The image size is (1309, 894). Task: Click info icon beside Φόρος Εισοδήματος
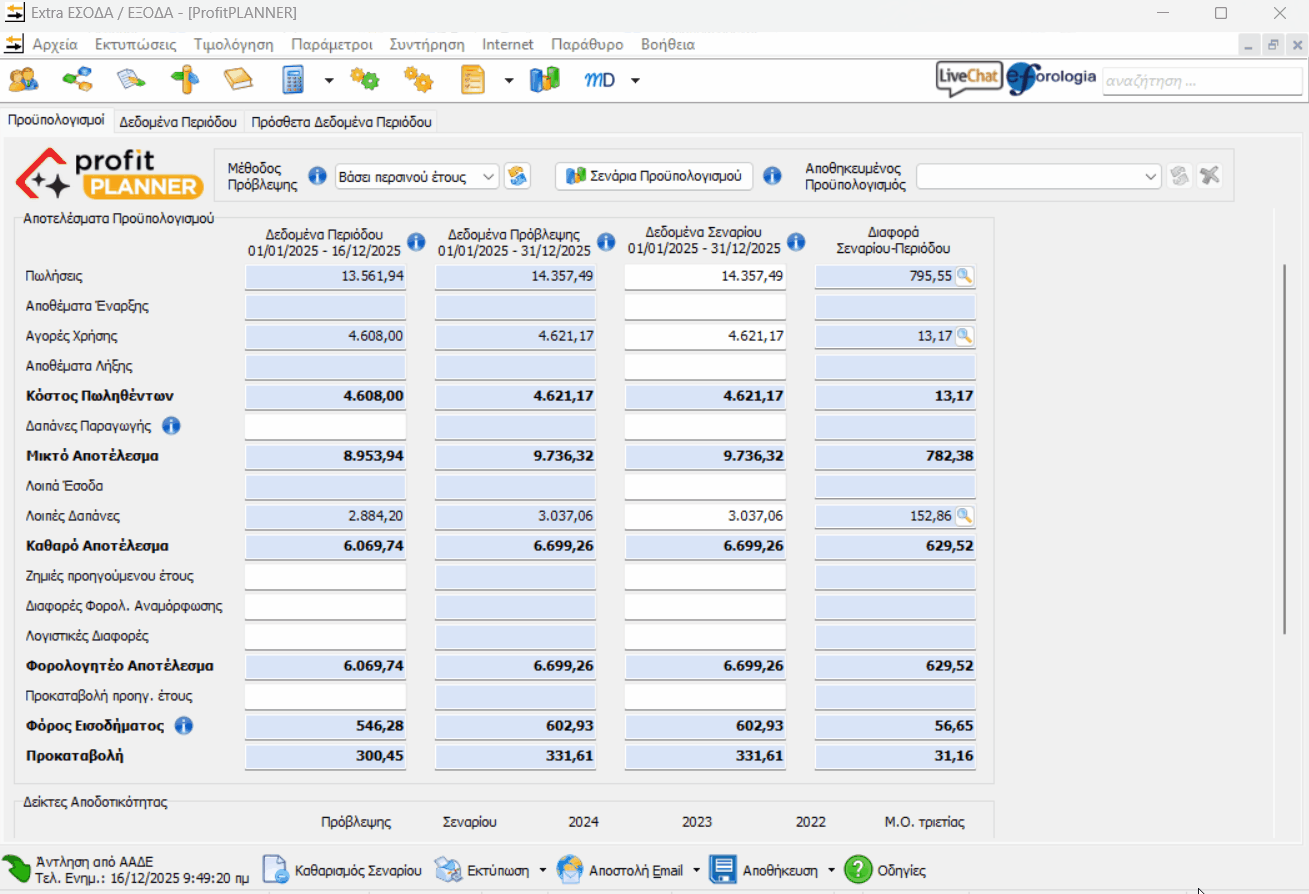click(x=184, y=726)
